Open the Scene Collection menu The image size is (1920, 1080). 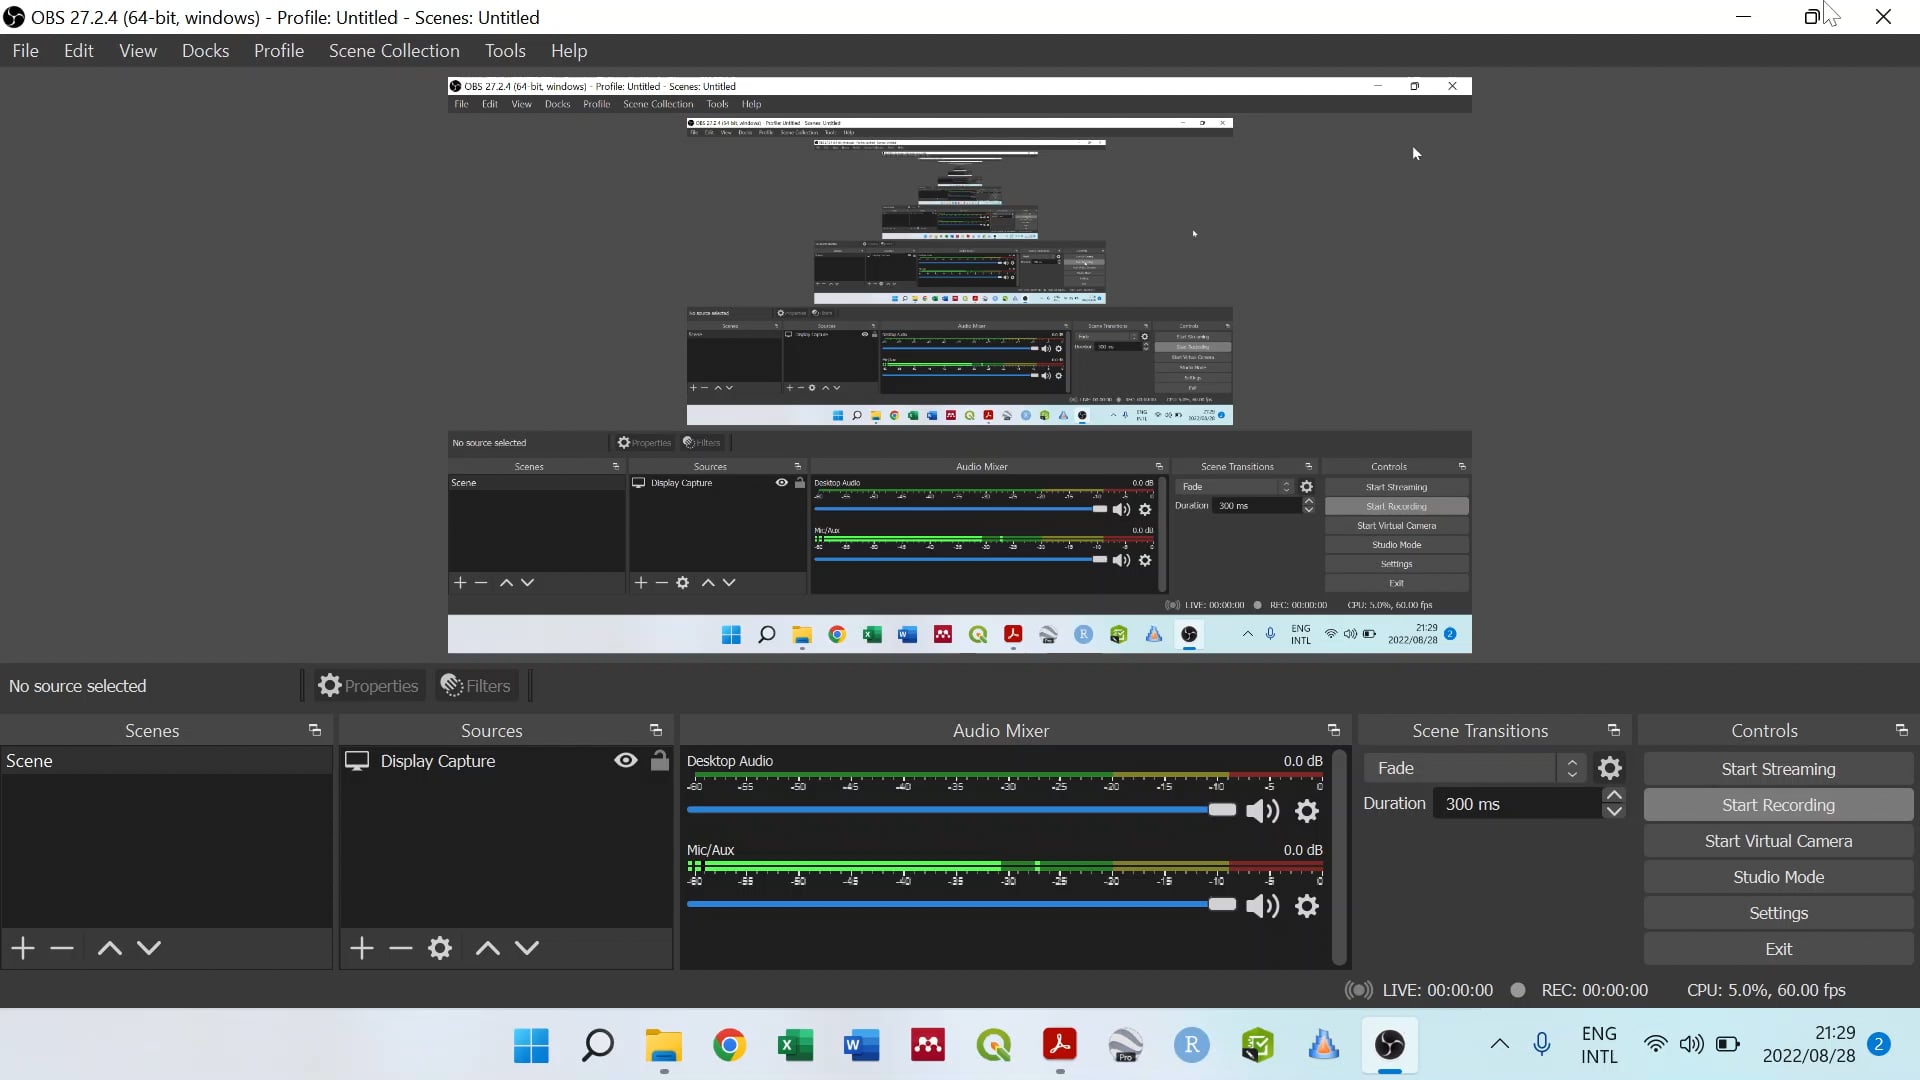[394, 51]
